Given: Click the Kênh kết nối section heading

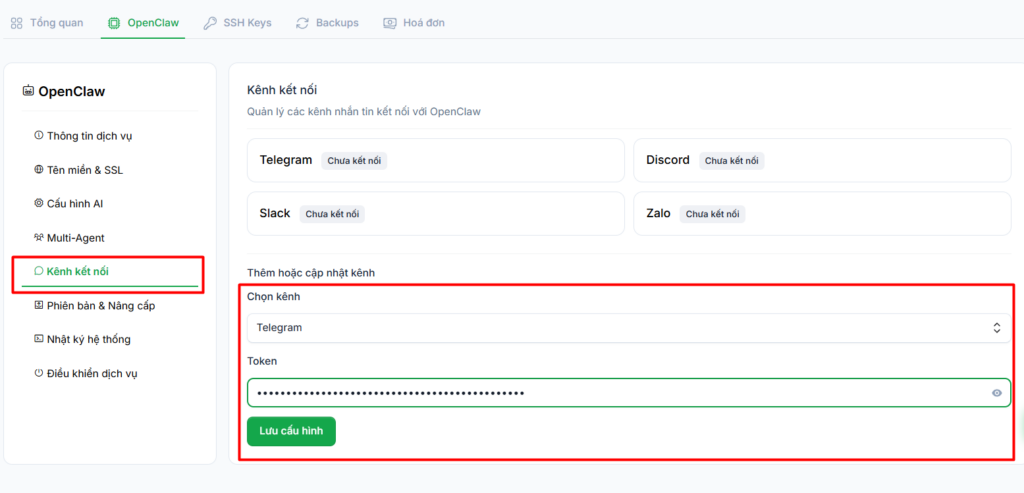Looking at the screenshot, I should pyautogui.click(x=282, y=90).
